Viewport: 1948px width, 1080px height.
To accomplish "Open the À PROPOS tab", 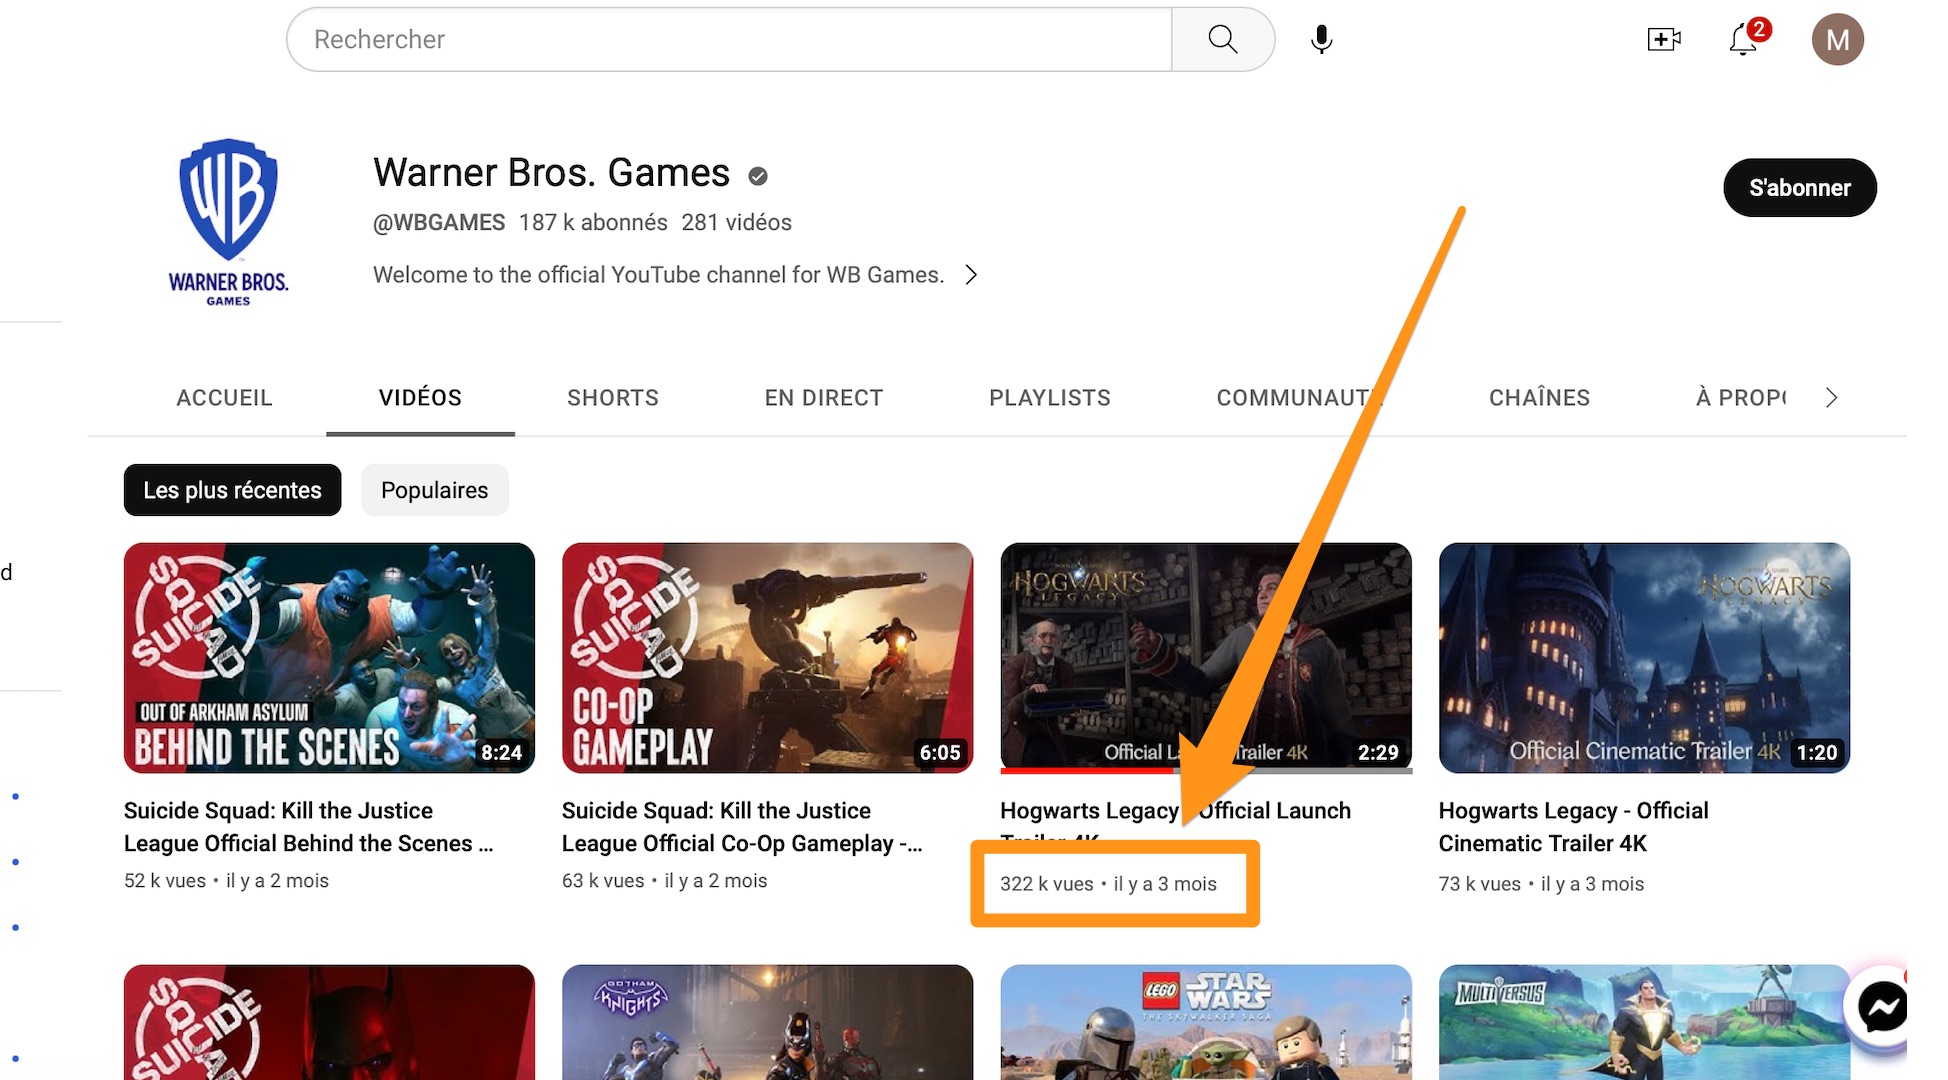I will tap(1741, 398).
